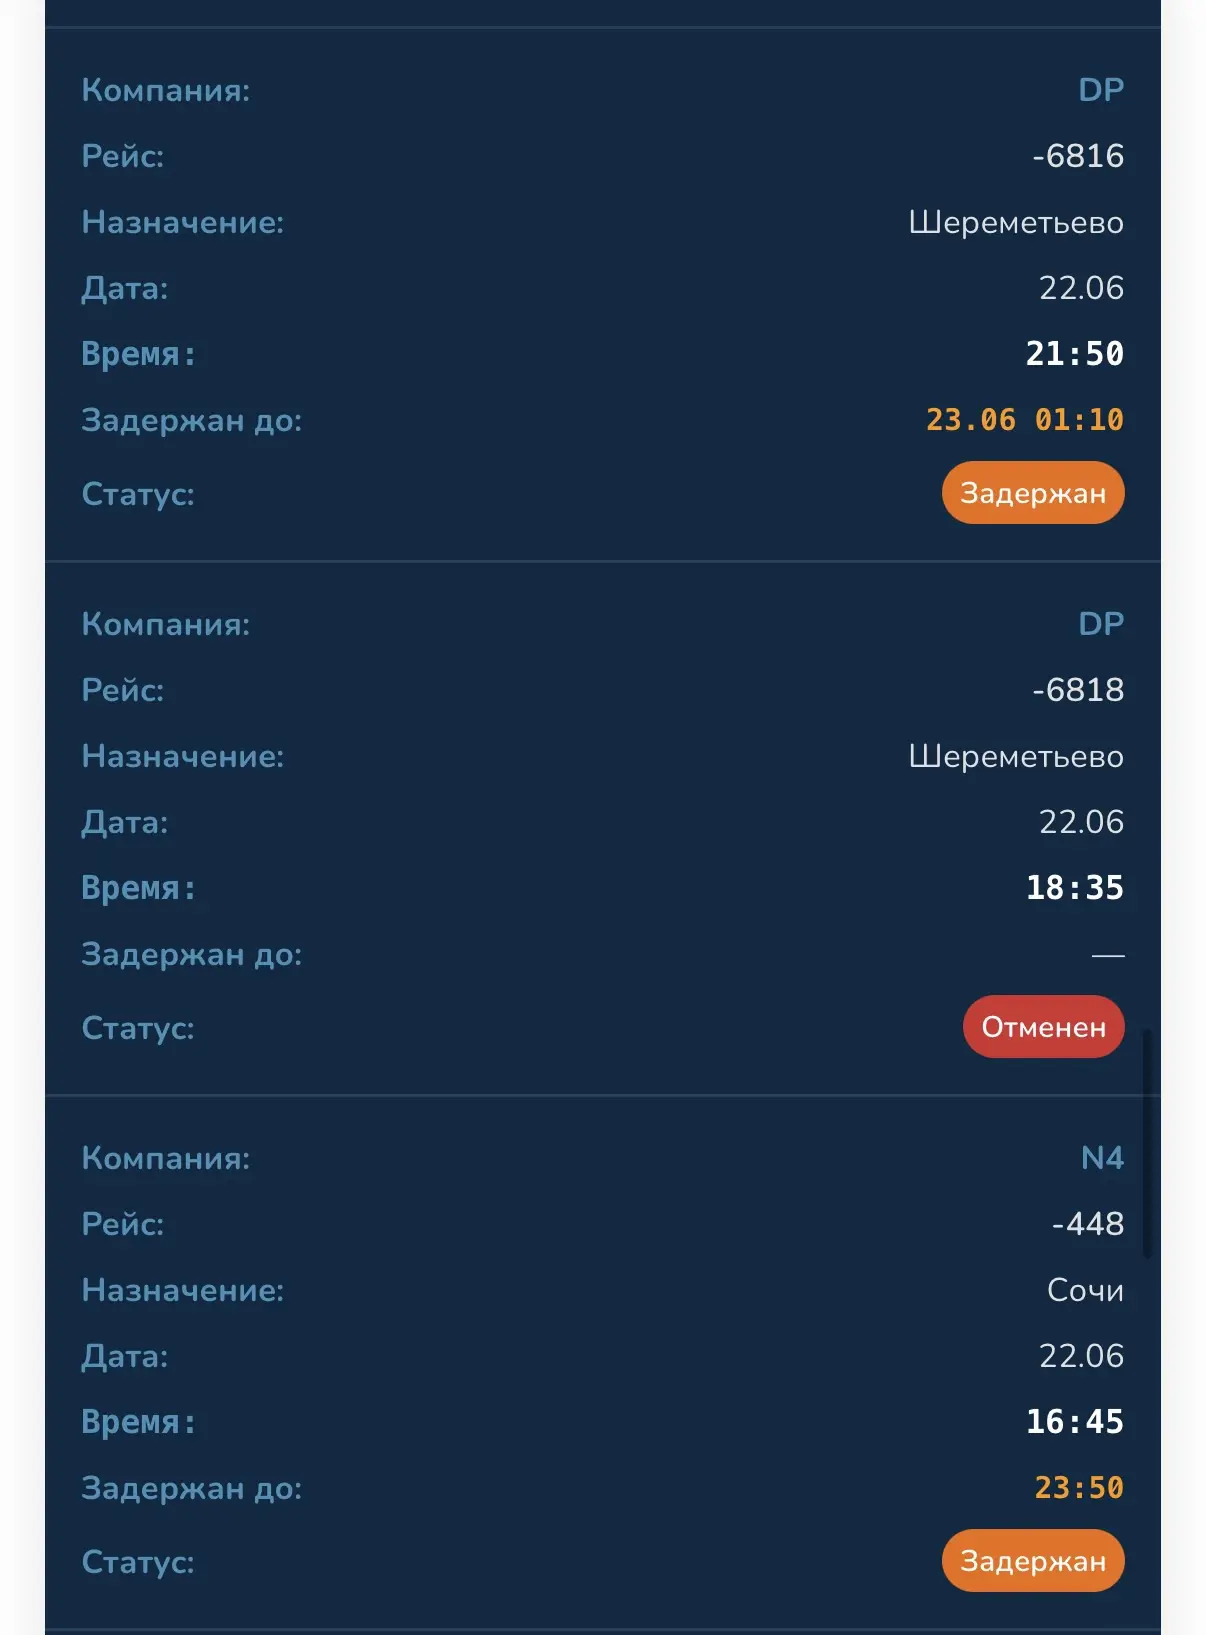Click the dash under Задержан до for -6818
Viewport: 1206px width, 1635px height.
(1108, 956)
